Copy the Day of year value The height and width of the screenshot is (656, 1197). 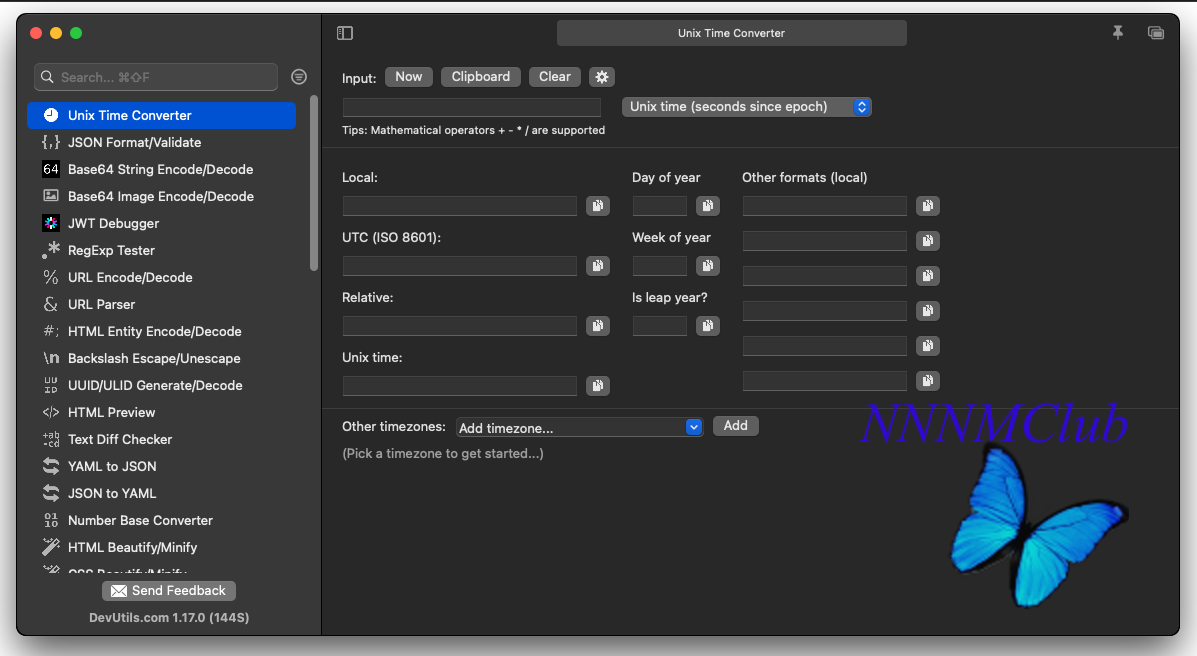pyautogui.click(x=708, y=206)
